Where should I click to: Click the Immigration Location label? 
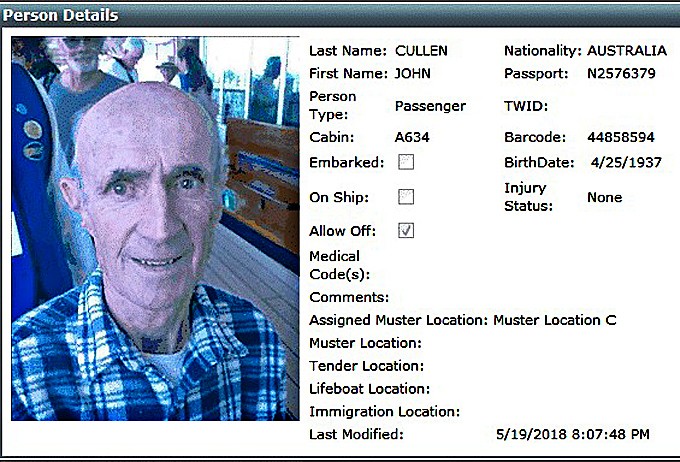(385, 411)
